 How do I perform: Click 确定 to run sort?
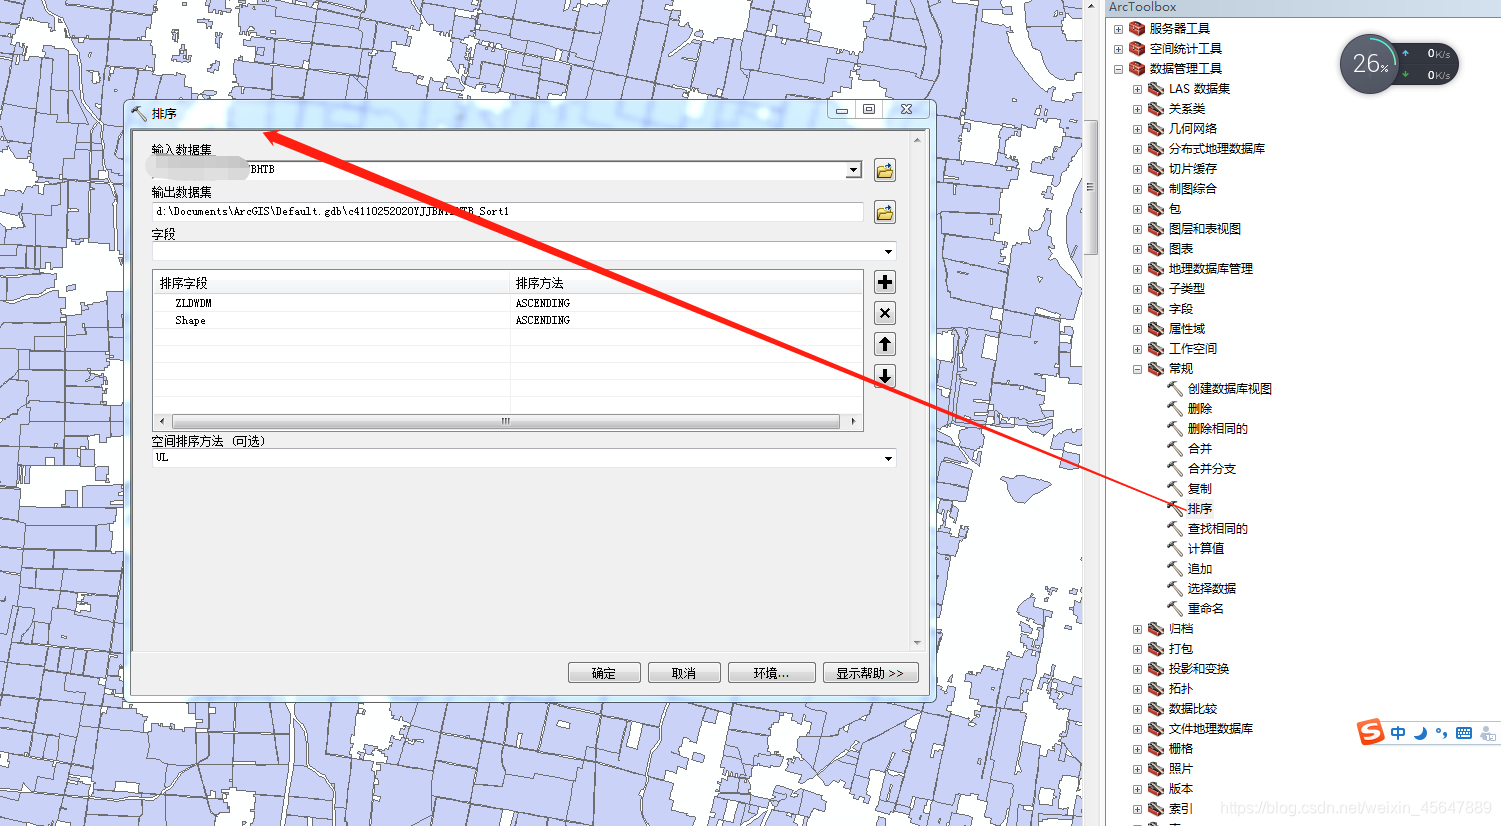604,673
